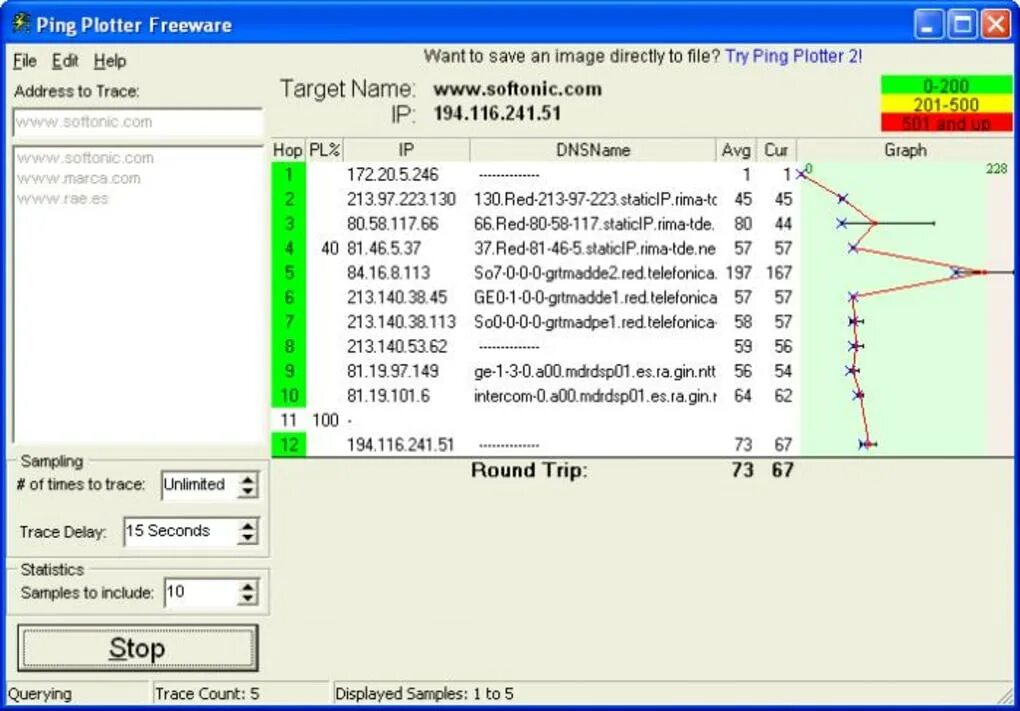Click the PL% column header
Viewport: 1020px width, 711px height.
(324, 150)
